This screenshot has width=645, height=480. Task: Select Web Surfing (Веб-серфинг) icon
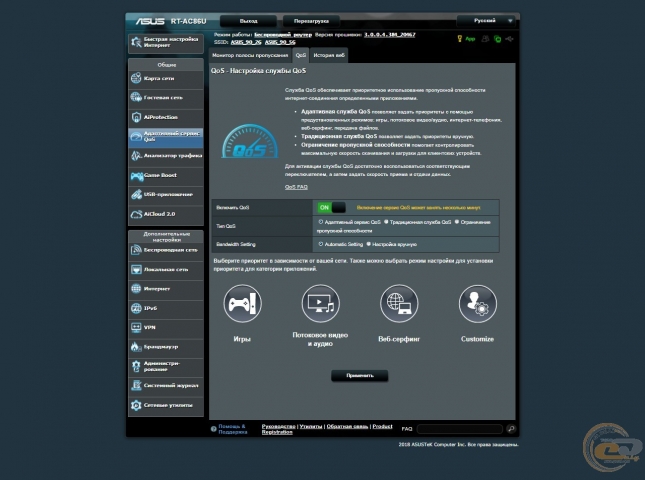[x=399, y=304]
